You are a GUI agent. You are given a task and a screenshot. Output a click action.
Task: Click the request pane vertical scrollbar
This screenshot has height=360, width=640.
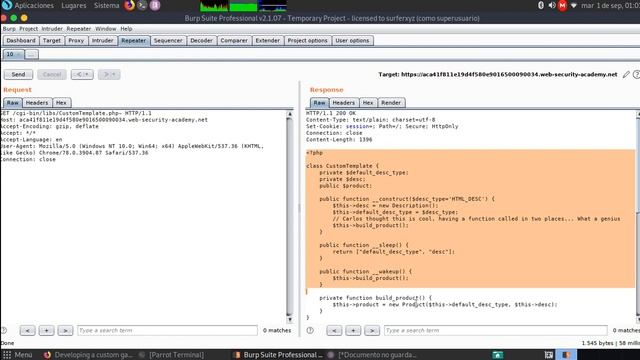(290, 216)
